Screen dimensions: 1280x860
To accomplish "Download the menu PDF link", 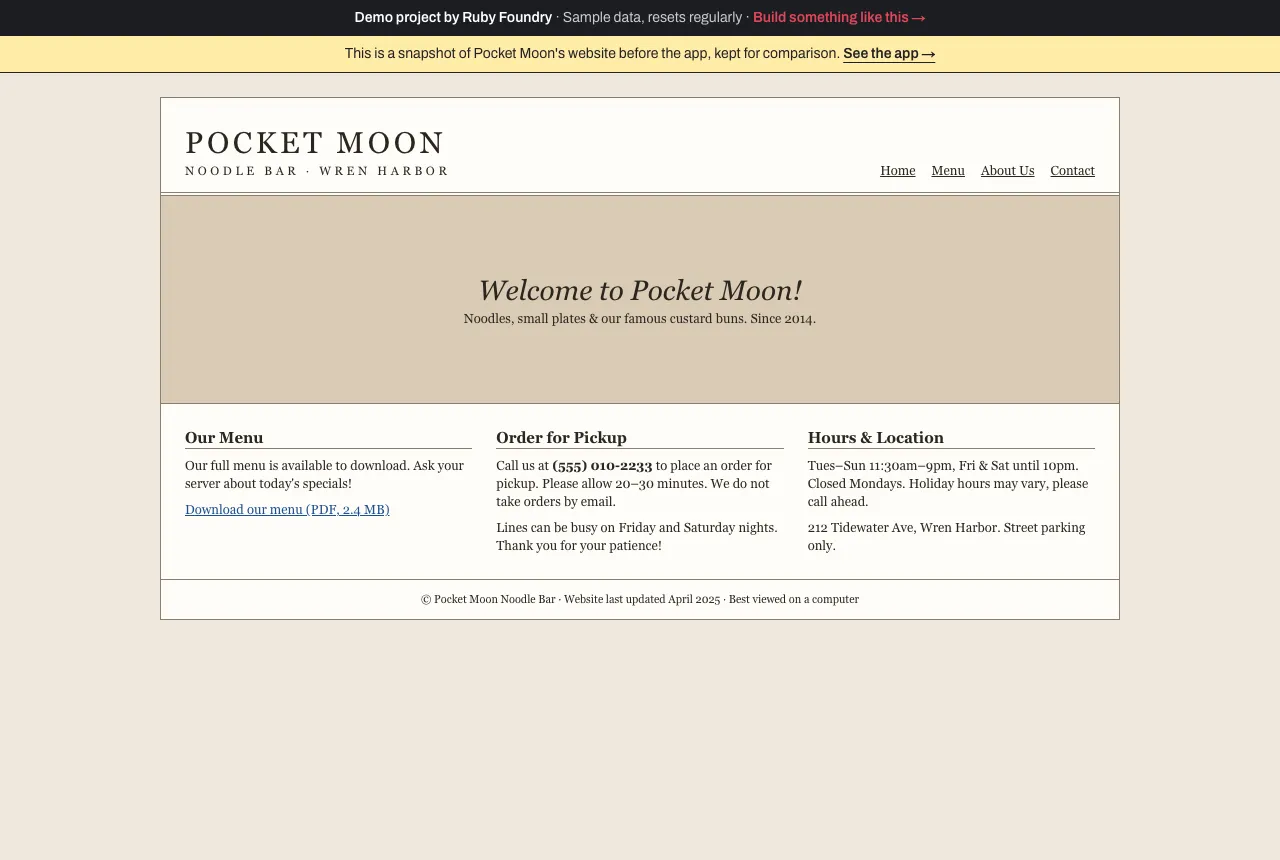I will point(287,510).
